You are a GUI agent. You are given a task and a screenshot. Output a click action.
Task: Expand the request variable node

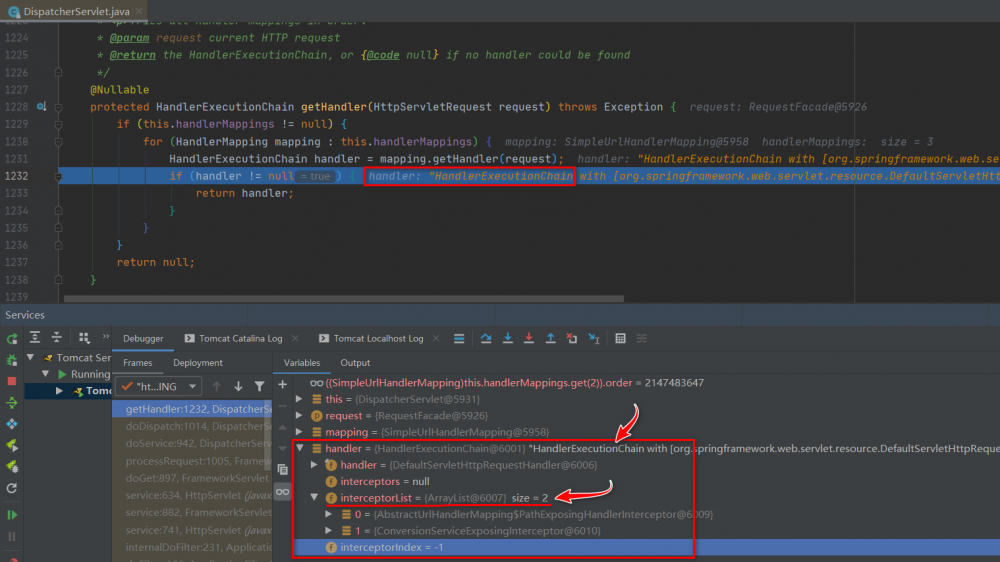click(x=300, y=416)
